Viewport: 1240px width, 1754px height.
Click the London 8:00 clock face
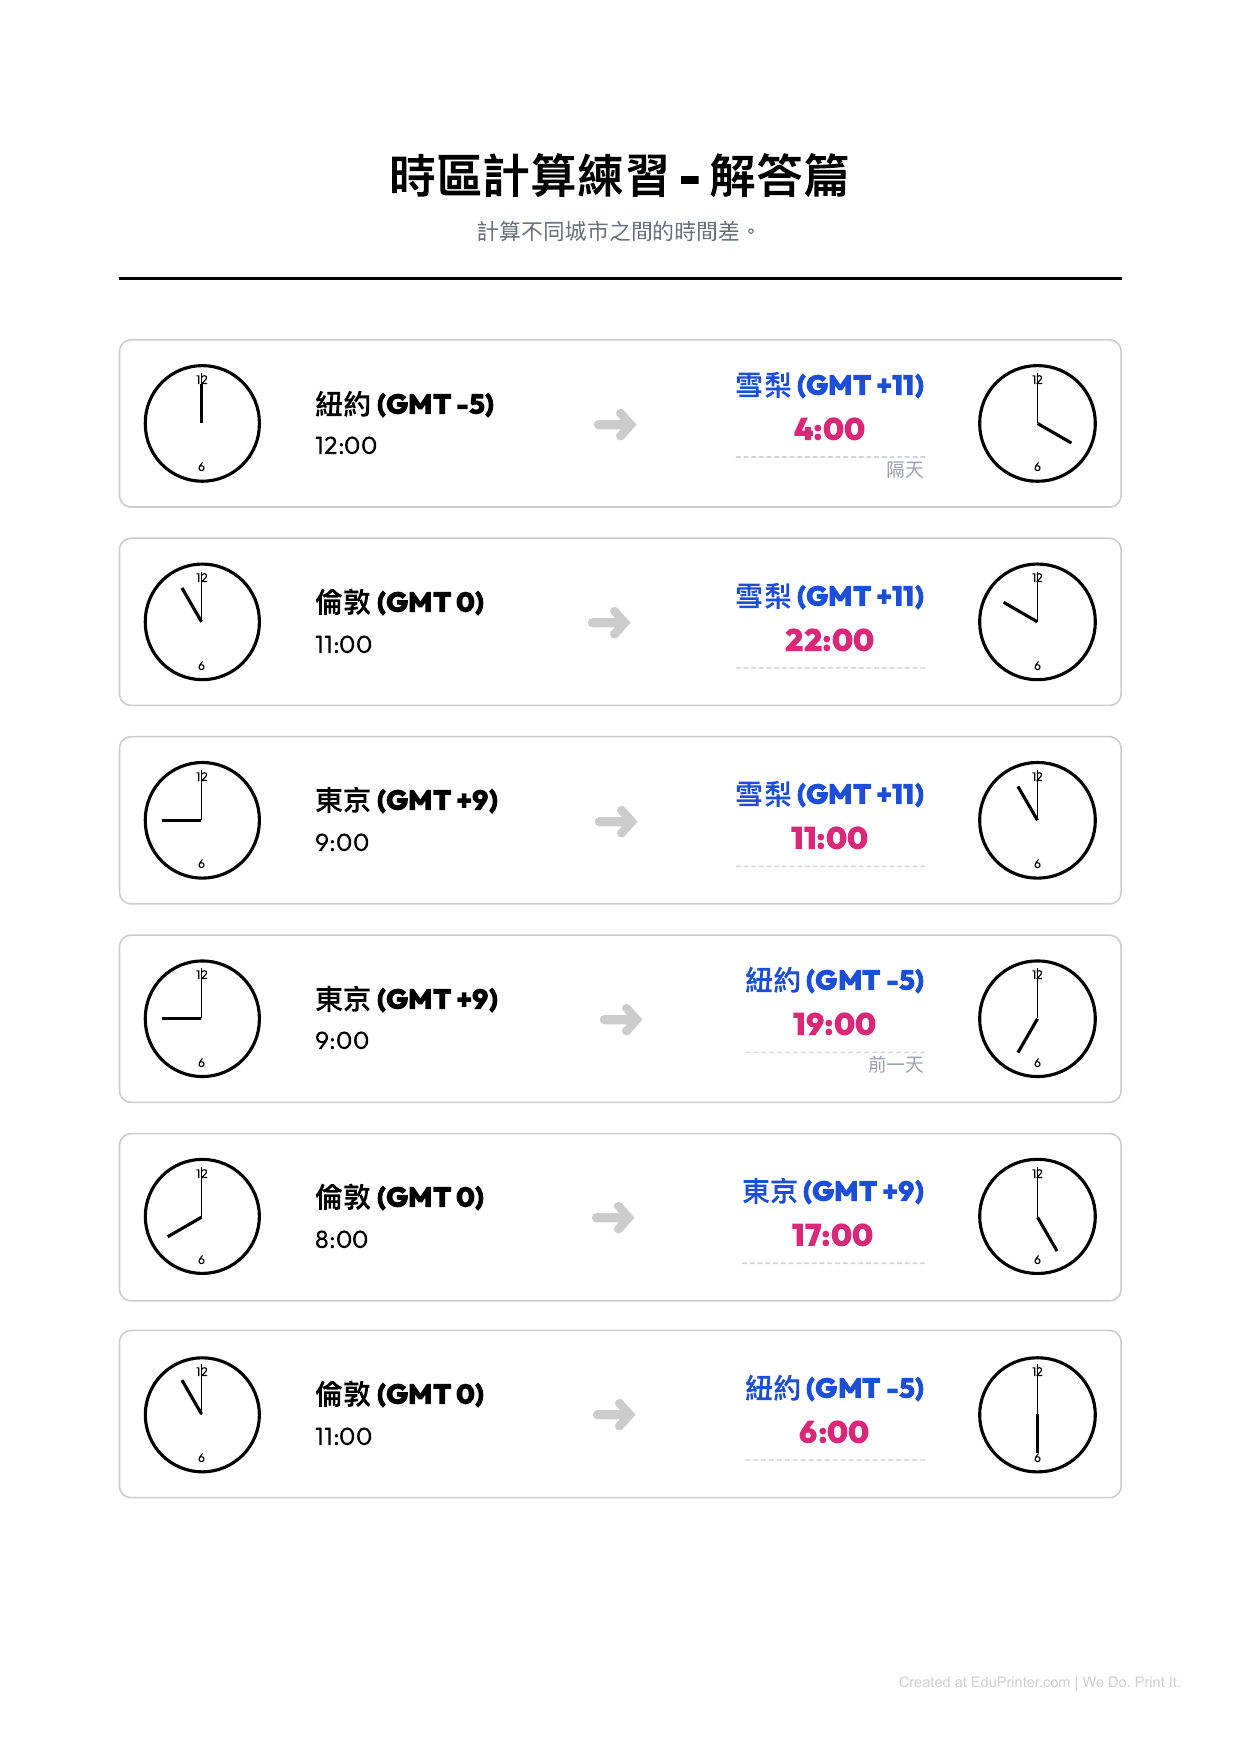(x=202, y=1216)
